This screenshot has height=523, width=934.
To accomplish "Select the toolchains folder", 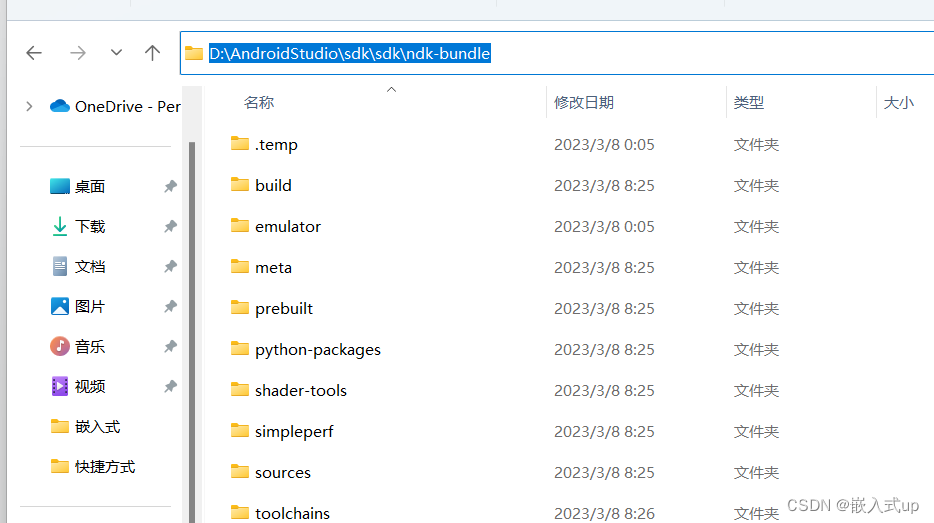I will pos(292,513).
